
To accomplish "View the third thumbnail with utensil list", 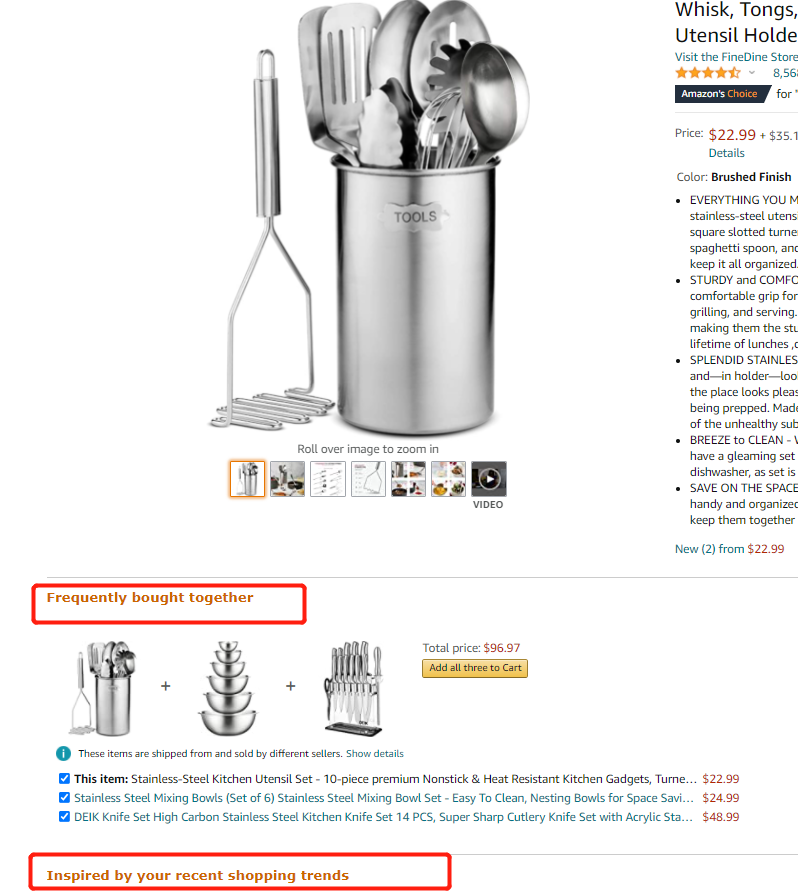I will (328, 479).
